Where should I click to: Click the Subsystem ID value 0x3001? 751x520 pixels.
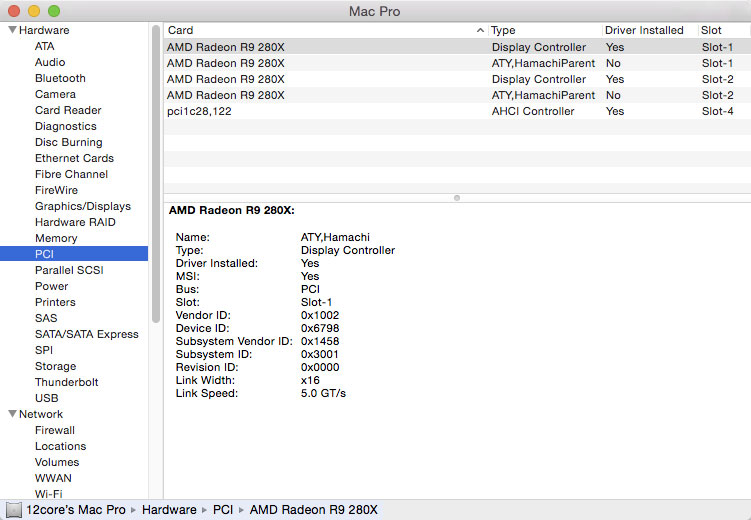point(319,354)
